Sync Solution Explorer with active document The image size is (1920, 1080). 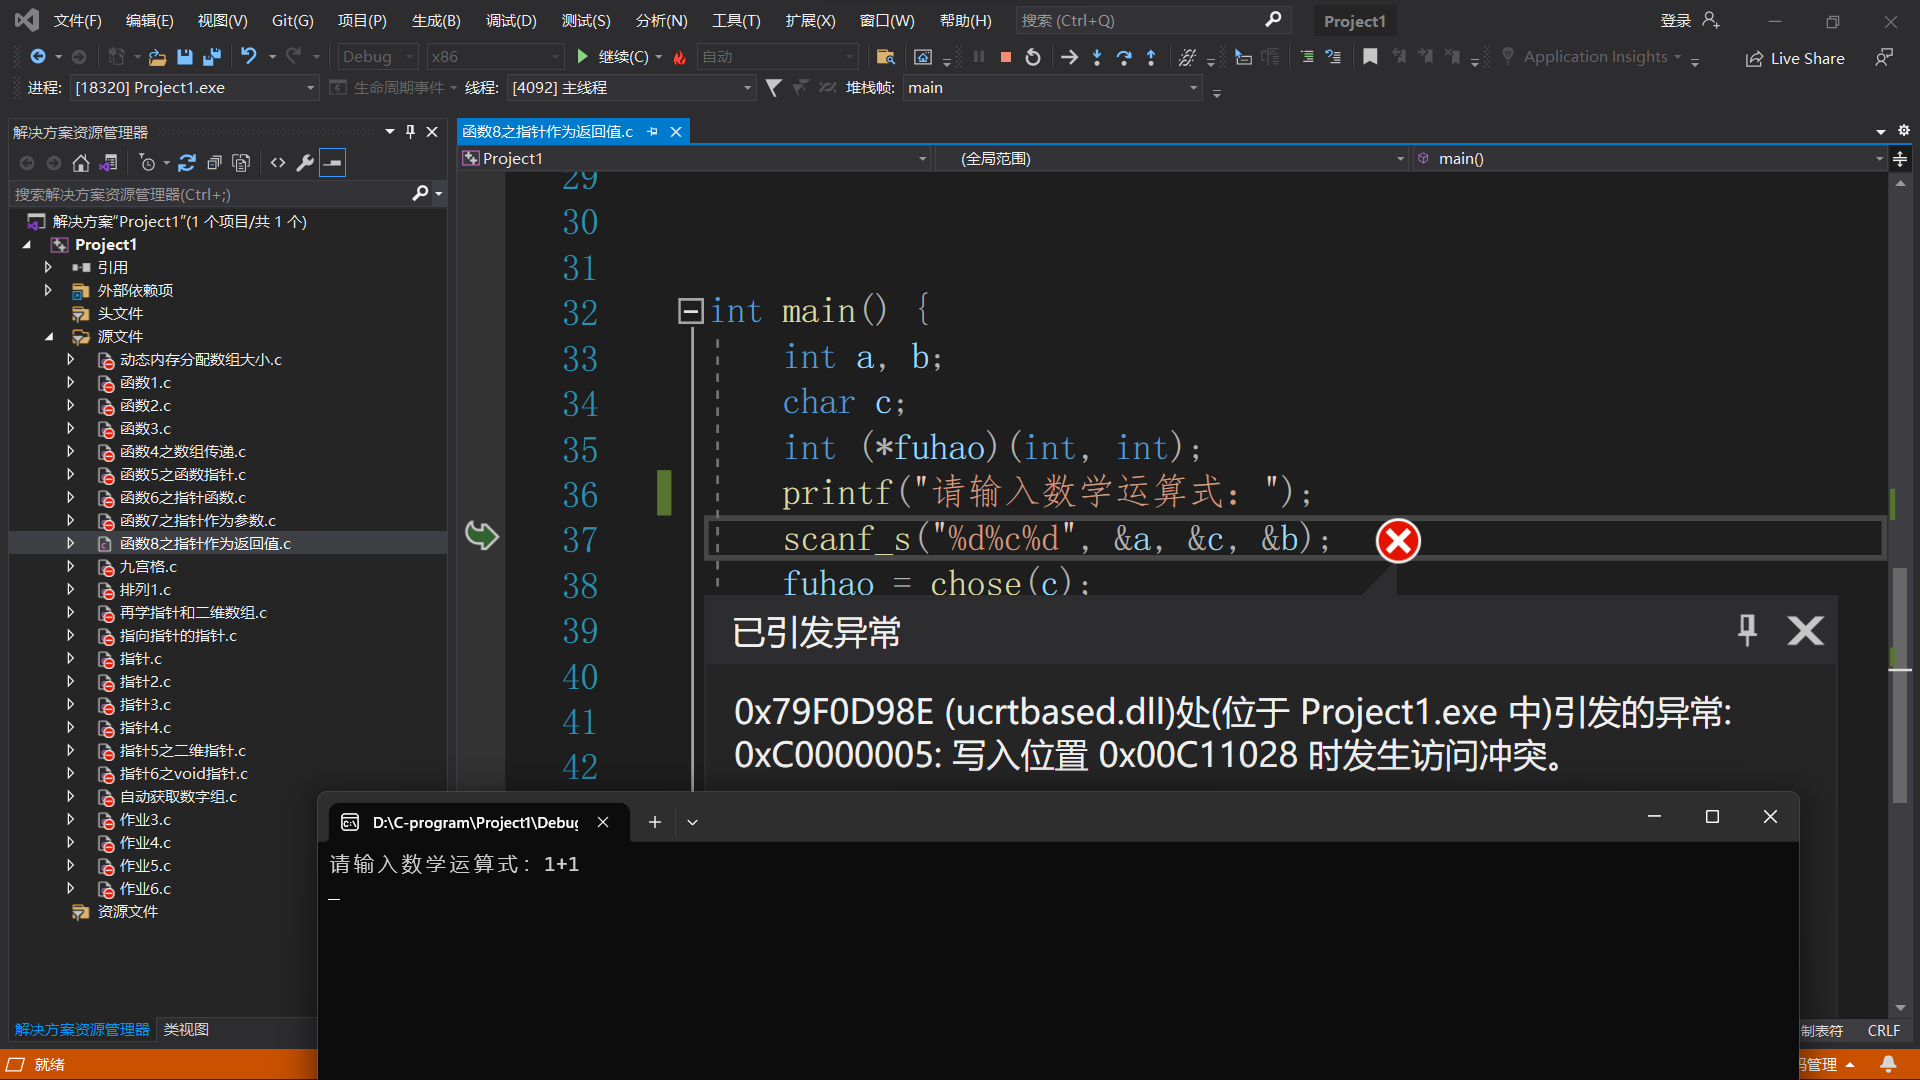(x=187, y=162)
